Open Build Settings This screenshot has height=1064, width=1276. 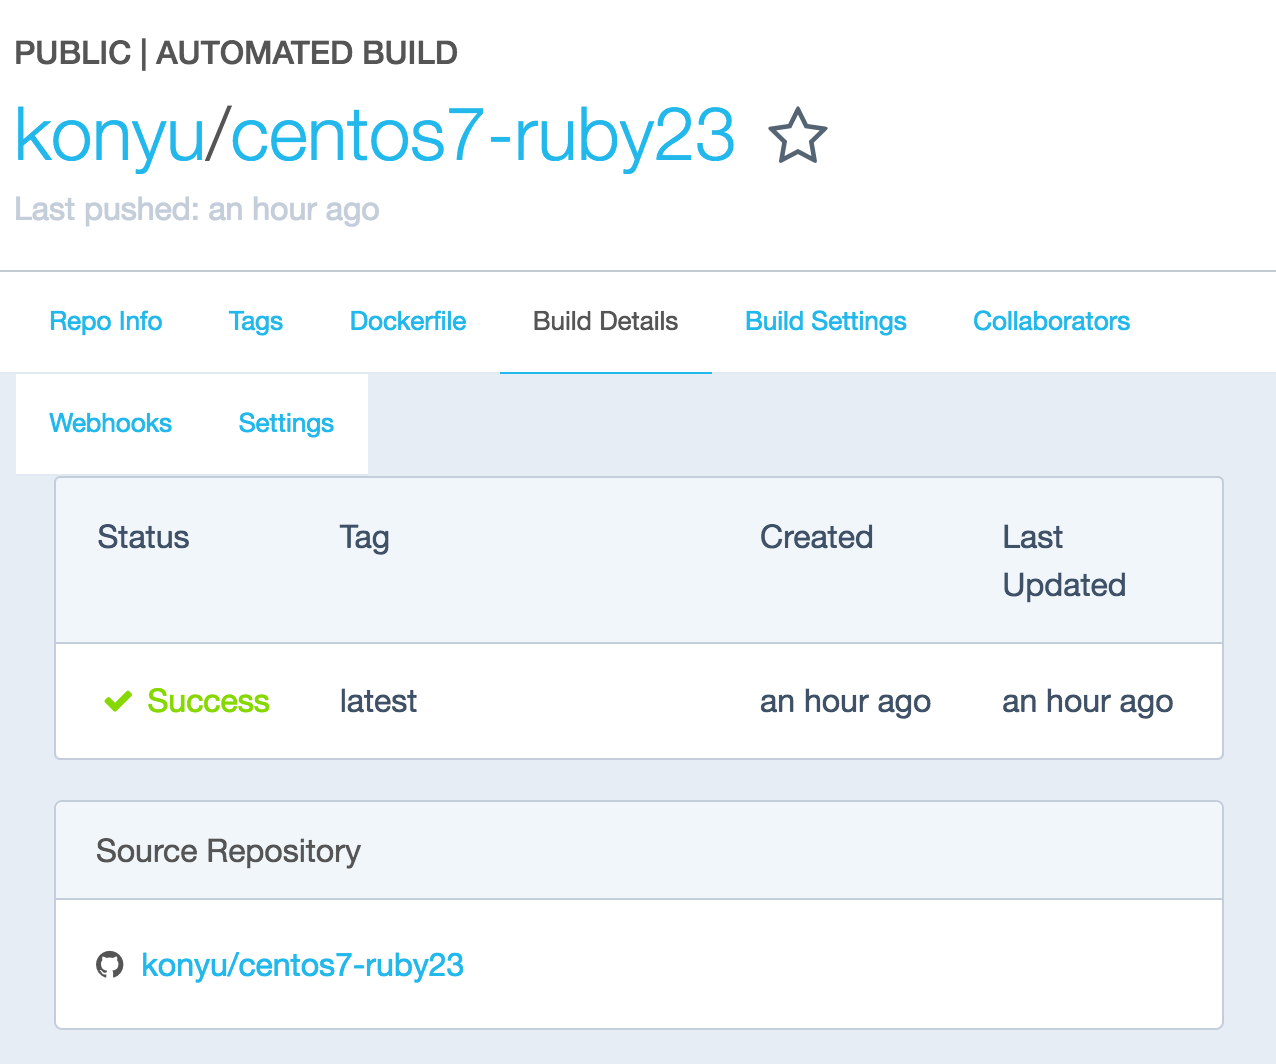pos(825,321)
